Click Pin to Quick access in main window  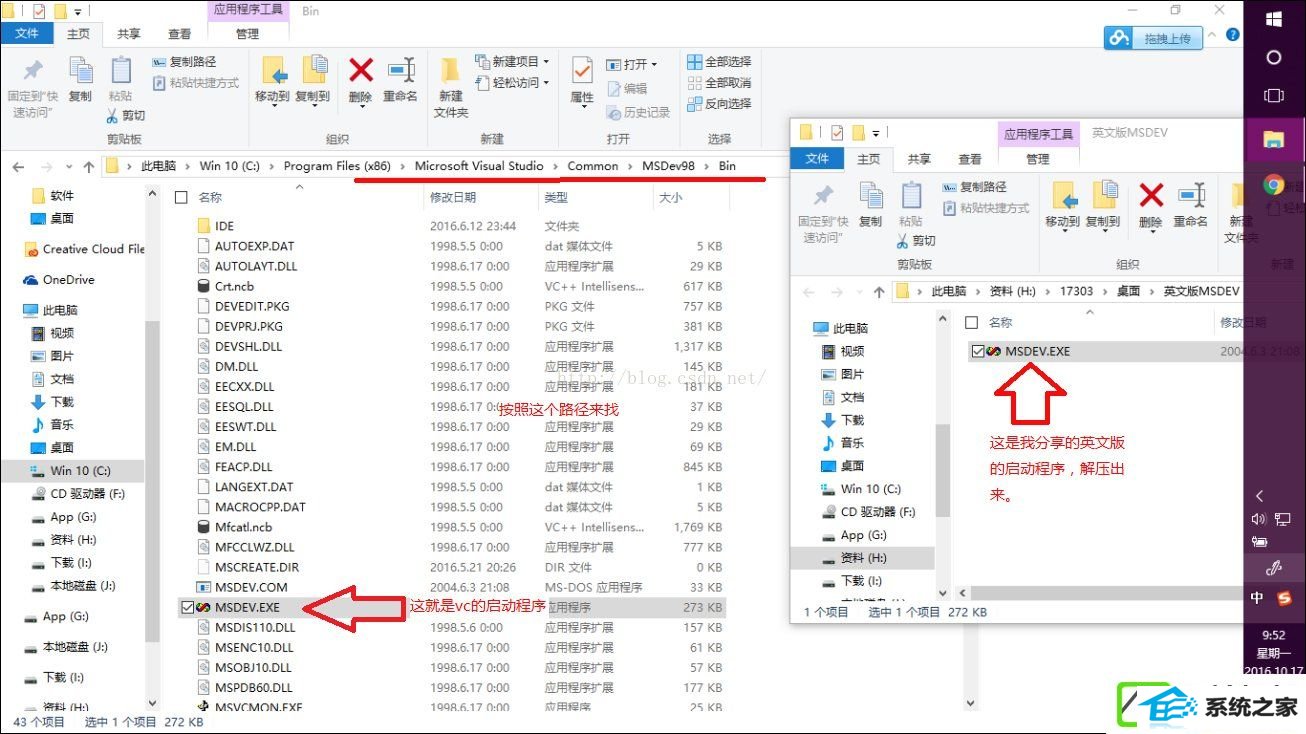(32, 87)
